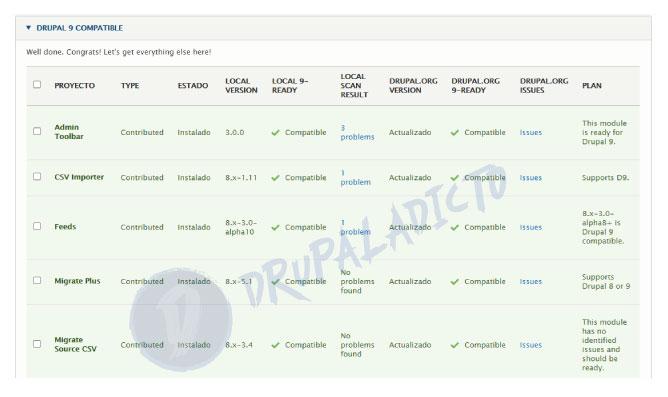
Task: Click the Drupal.org Version column header
Action: [413, 86]
